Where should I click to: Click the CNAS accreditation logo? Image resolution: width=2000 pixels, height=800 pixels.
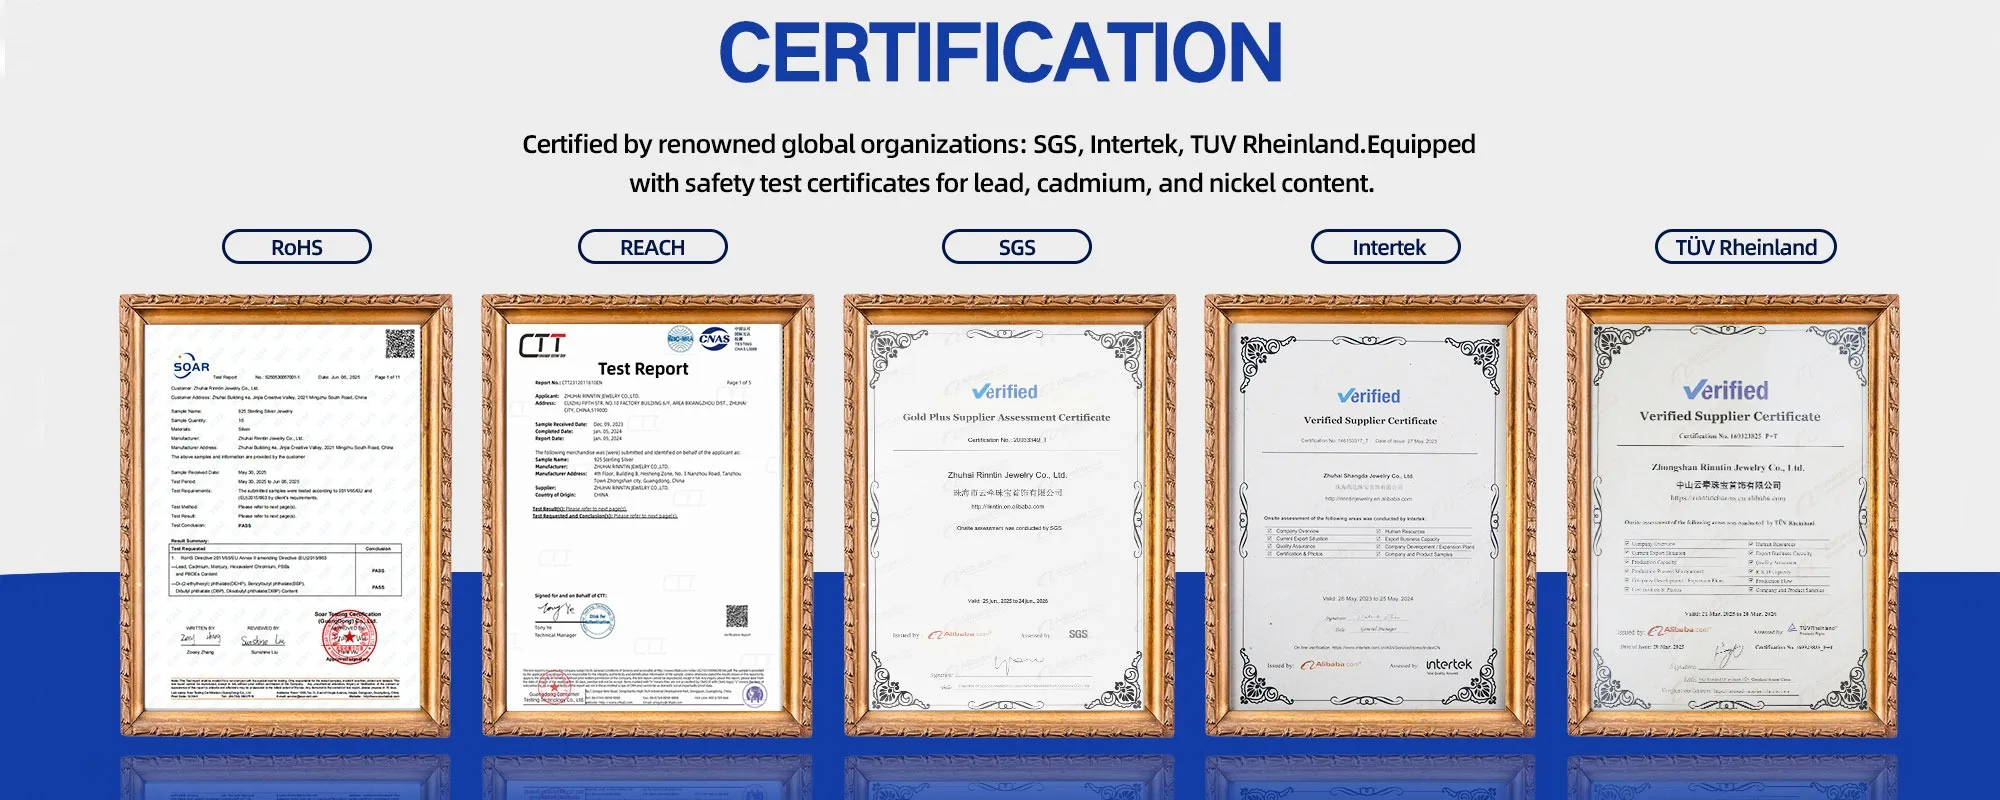click(x=714, y=339)
